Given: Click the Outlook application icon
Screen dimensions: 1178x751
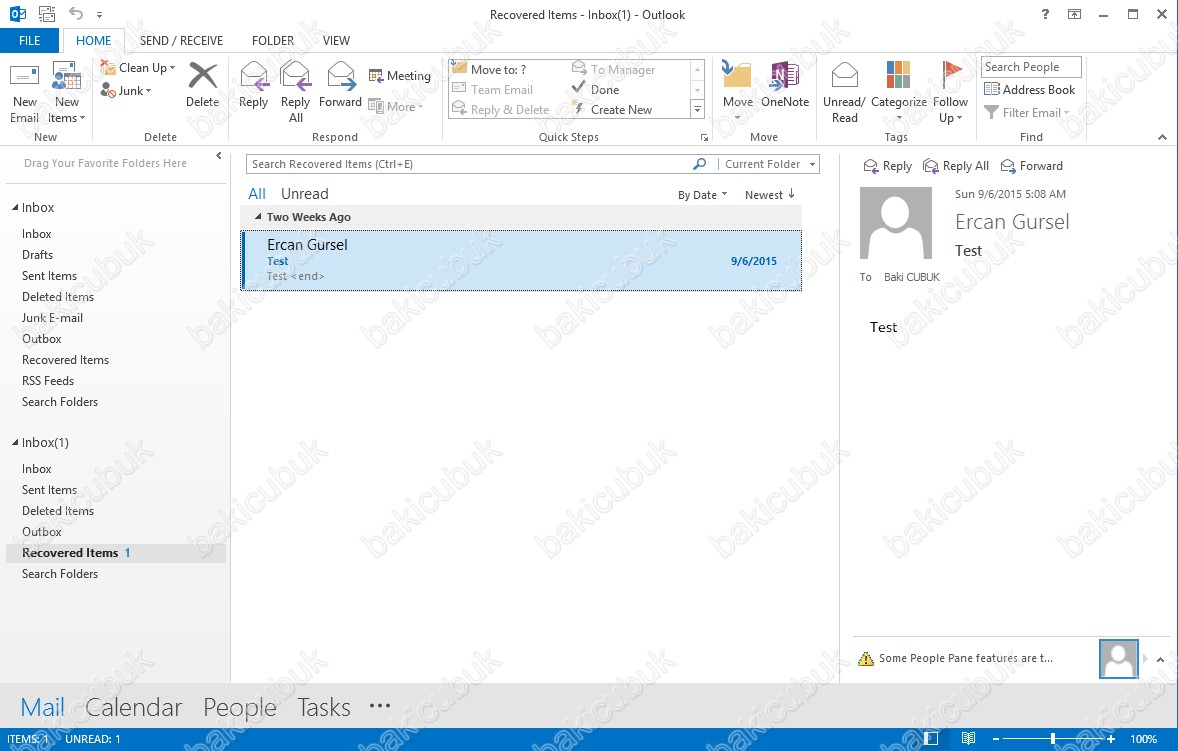Looking at the screenshot, I should click(x=17, y=14).
